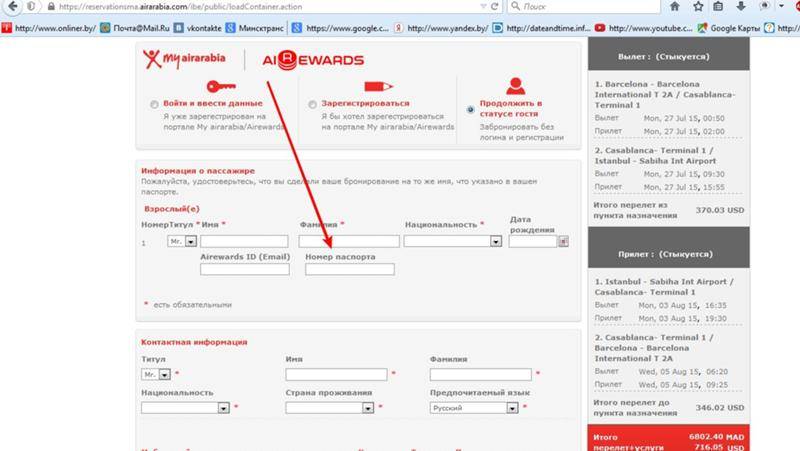Open Предпочитаемый язык dropdown
Image resolution: width=800 pixels, height=451 pixels.
click(x=474, y=408)
